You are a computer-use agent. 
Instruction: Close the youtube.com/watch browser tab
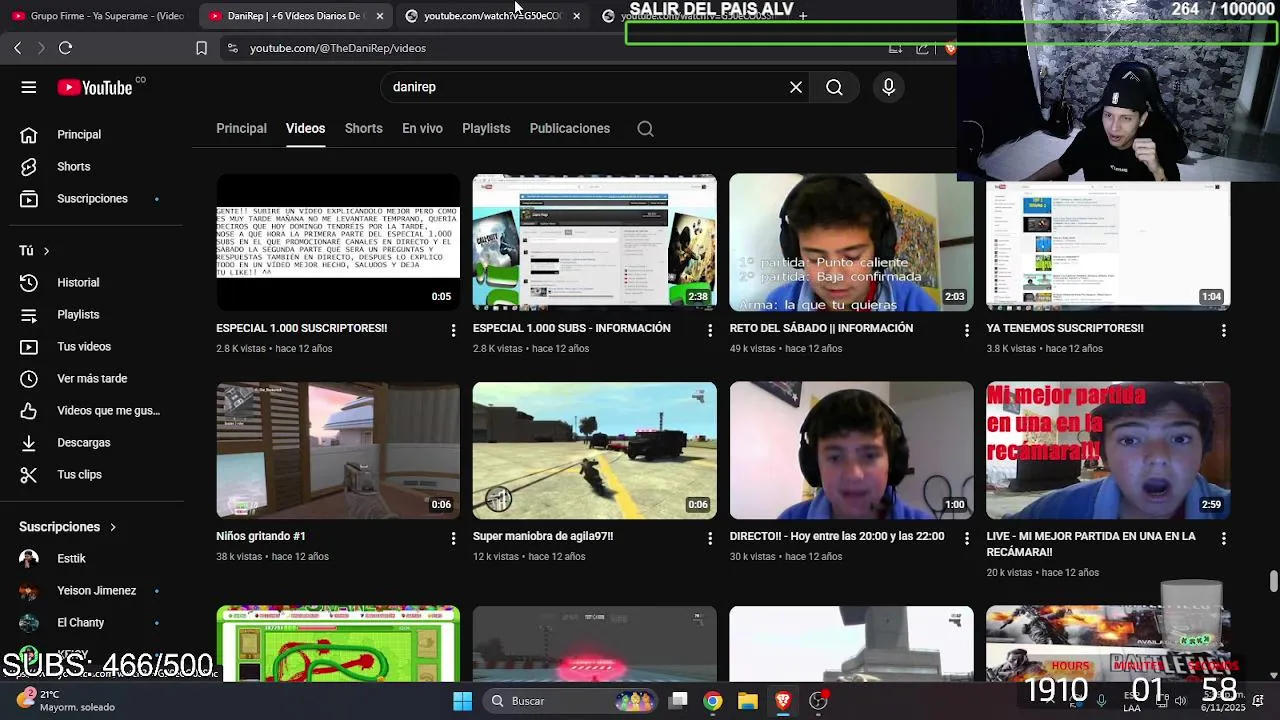coord(576,16)
